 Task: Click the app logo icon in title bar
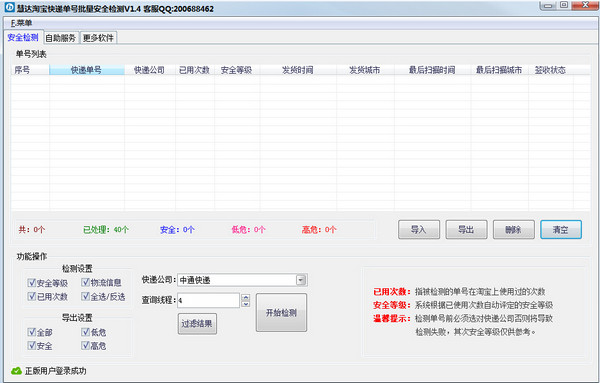(x=10, y=7)
